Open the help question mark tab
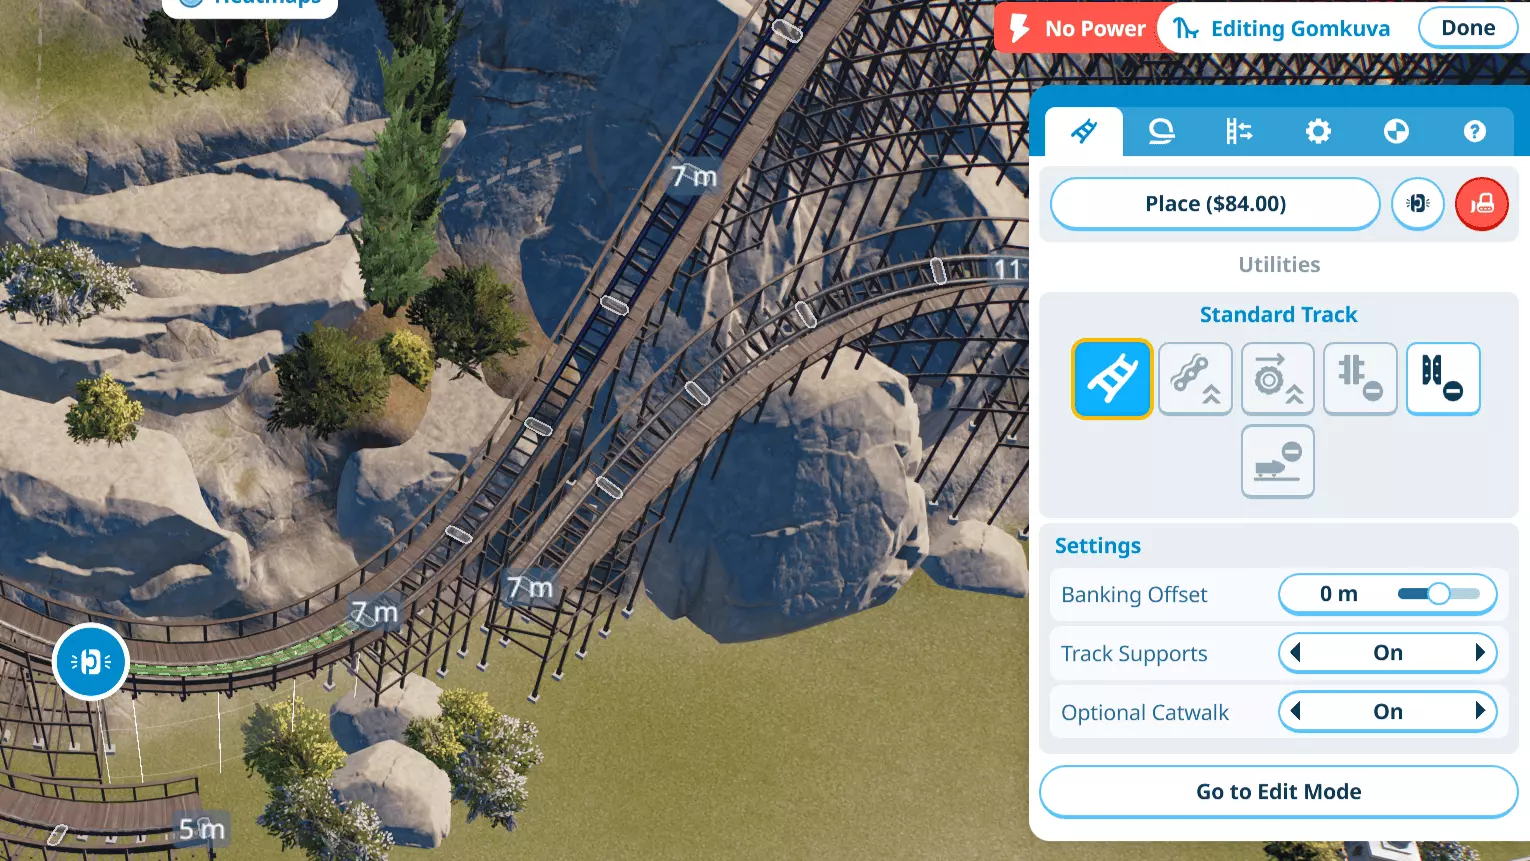The height and width of the screenshot is (861, 1530). coord(1474,131)
